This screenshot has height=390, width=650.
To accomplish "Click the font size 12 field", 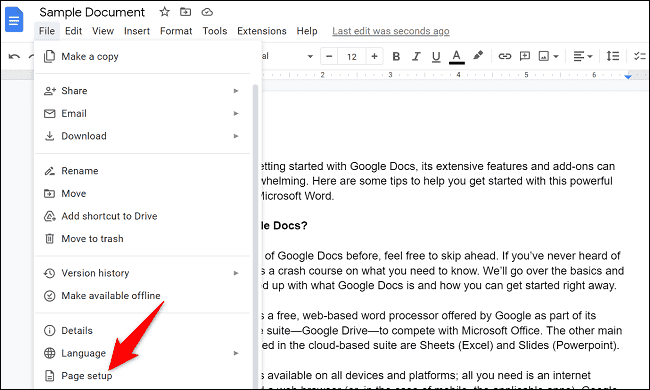I will [x=352, y=56].
